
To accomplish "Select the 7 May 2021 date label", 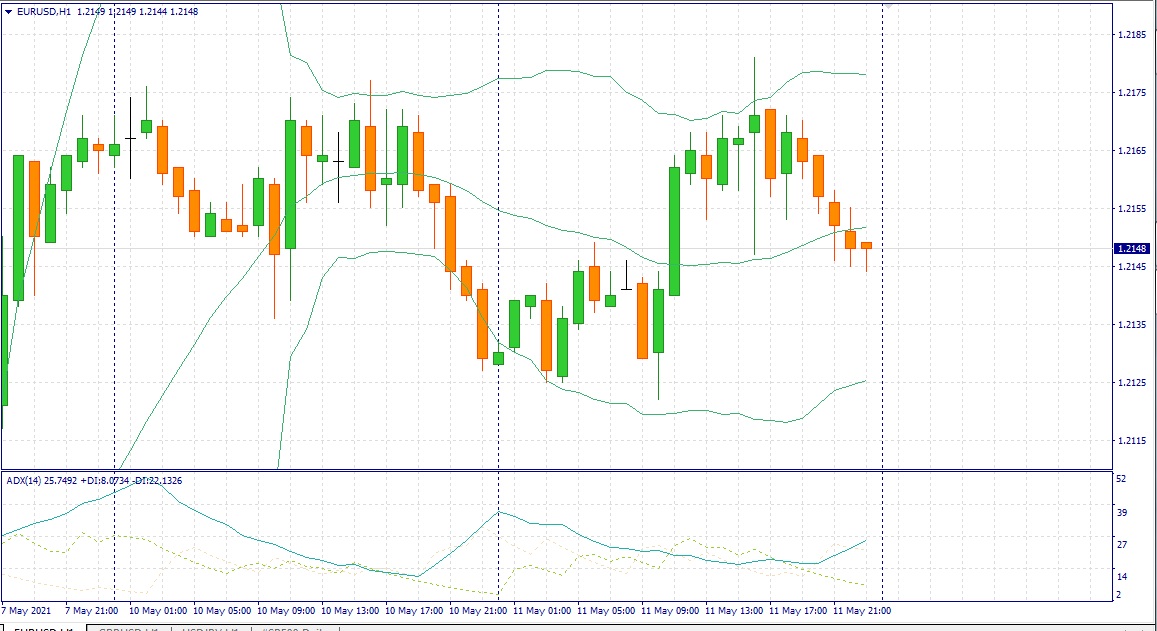I will click(x=27, y=610).
